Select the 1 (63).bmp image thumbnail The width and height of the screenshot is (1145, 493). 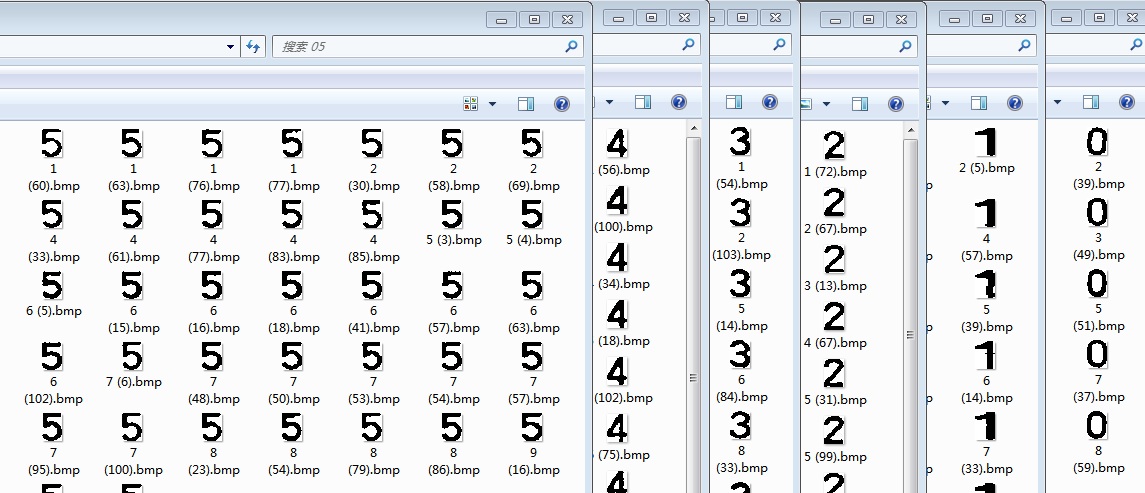132,143
